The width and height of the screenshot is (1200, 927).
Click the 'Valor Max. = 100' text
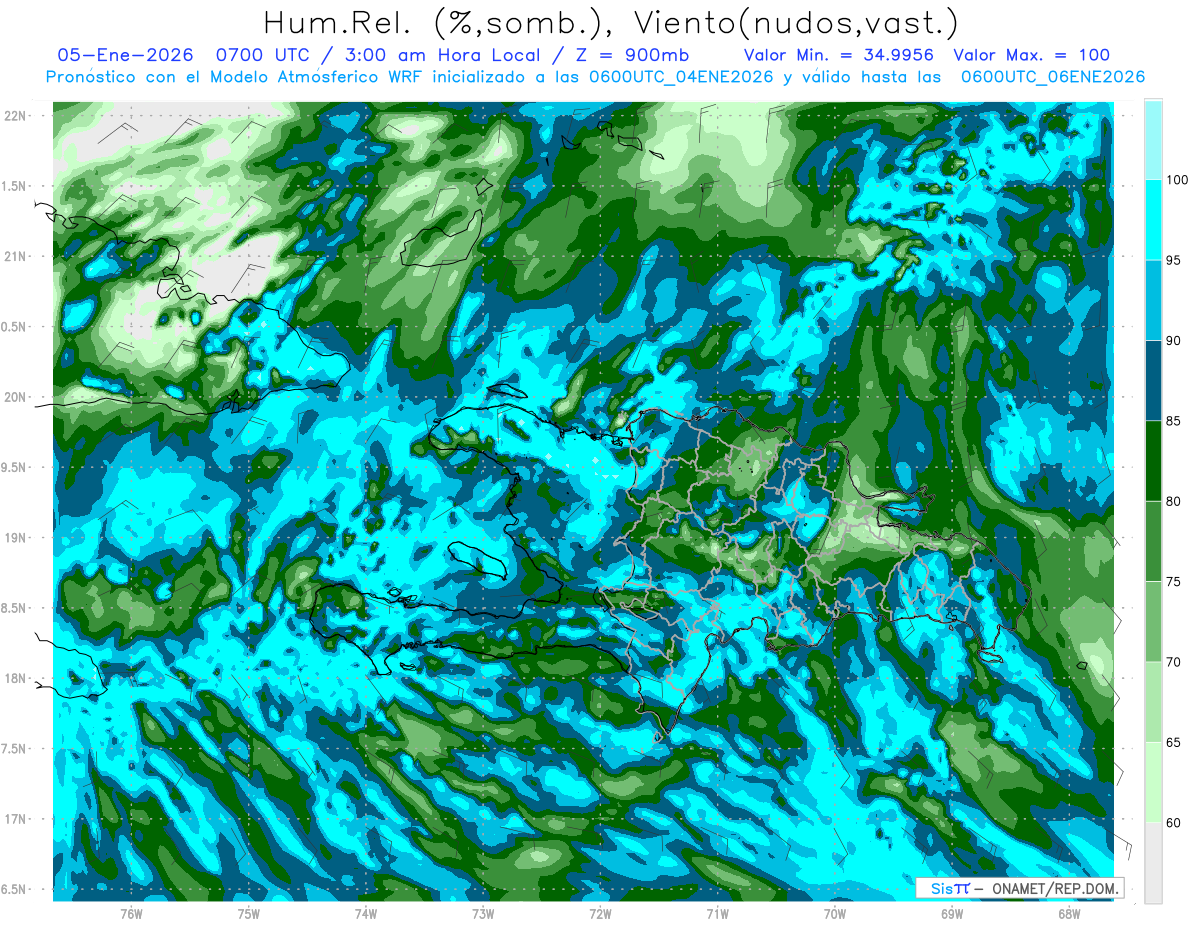point(1031,55)
